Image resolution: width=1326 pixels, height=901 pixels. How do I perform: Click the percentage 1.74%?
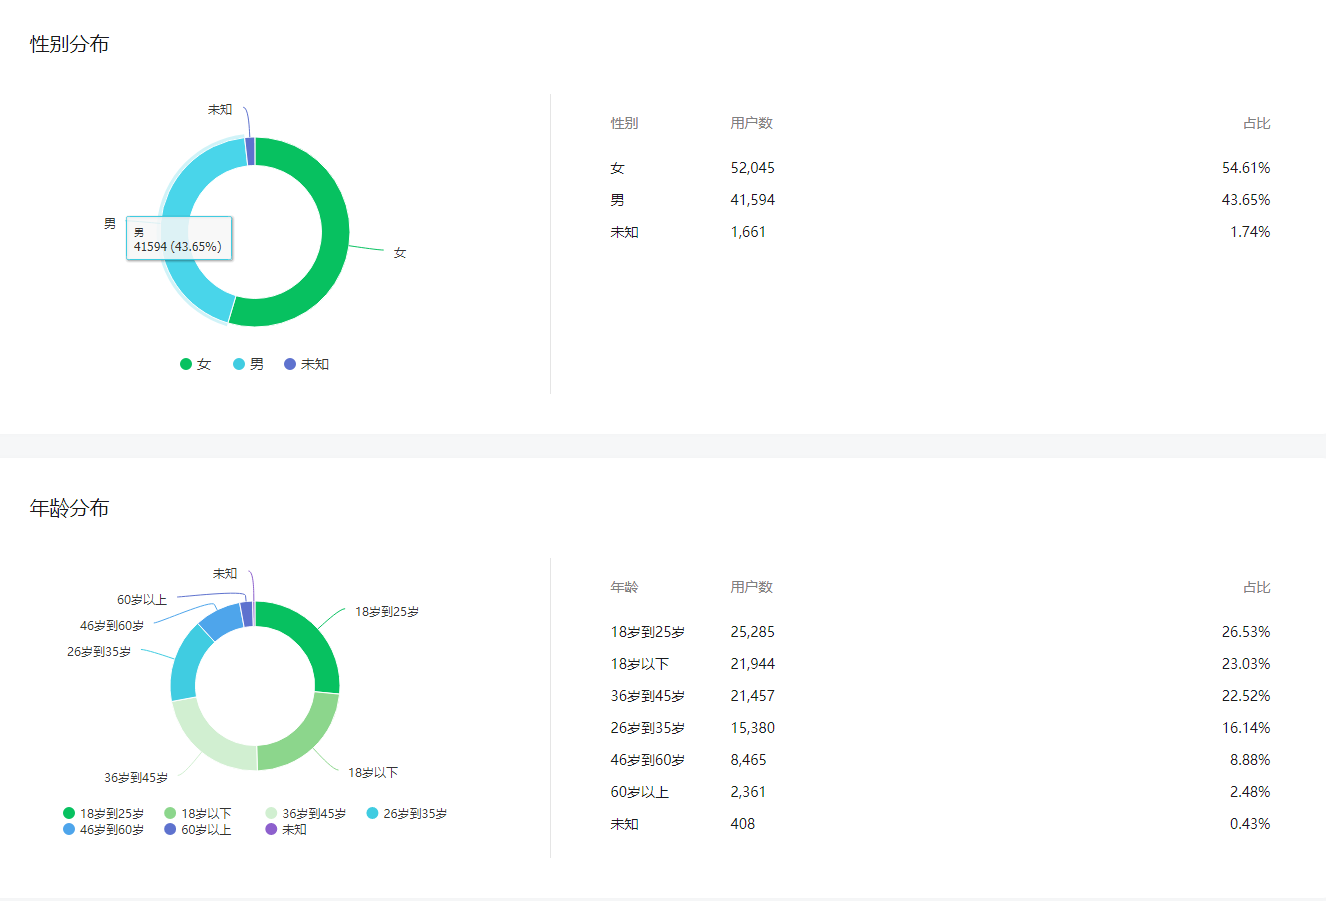(1250, 232)
